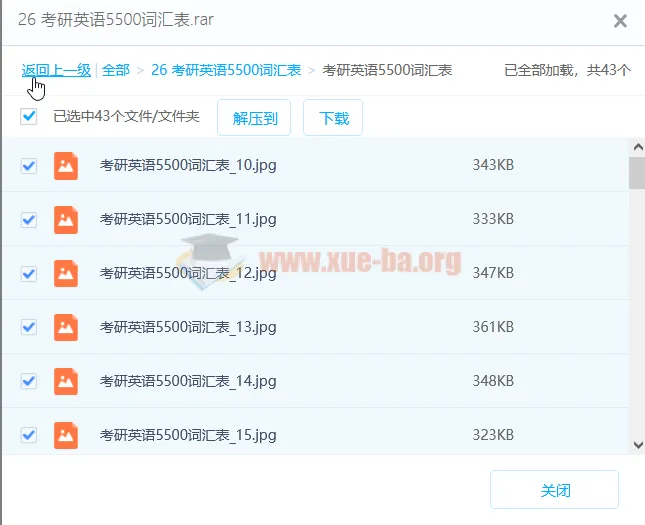Click scrollbar down arrow in file list

636,445
